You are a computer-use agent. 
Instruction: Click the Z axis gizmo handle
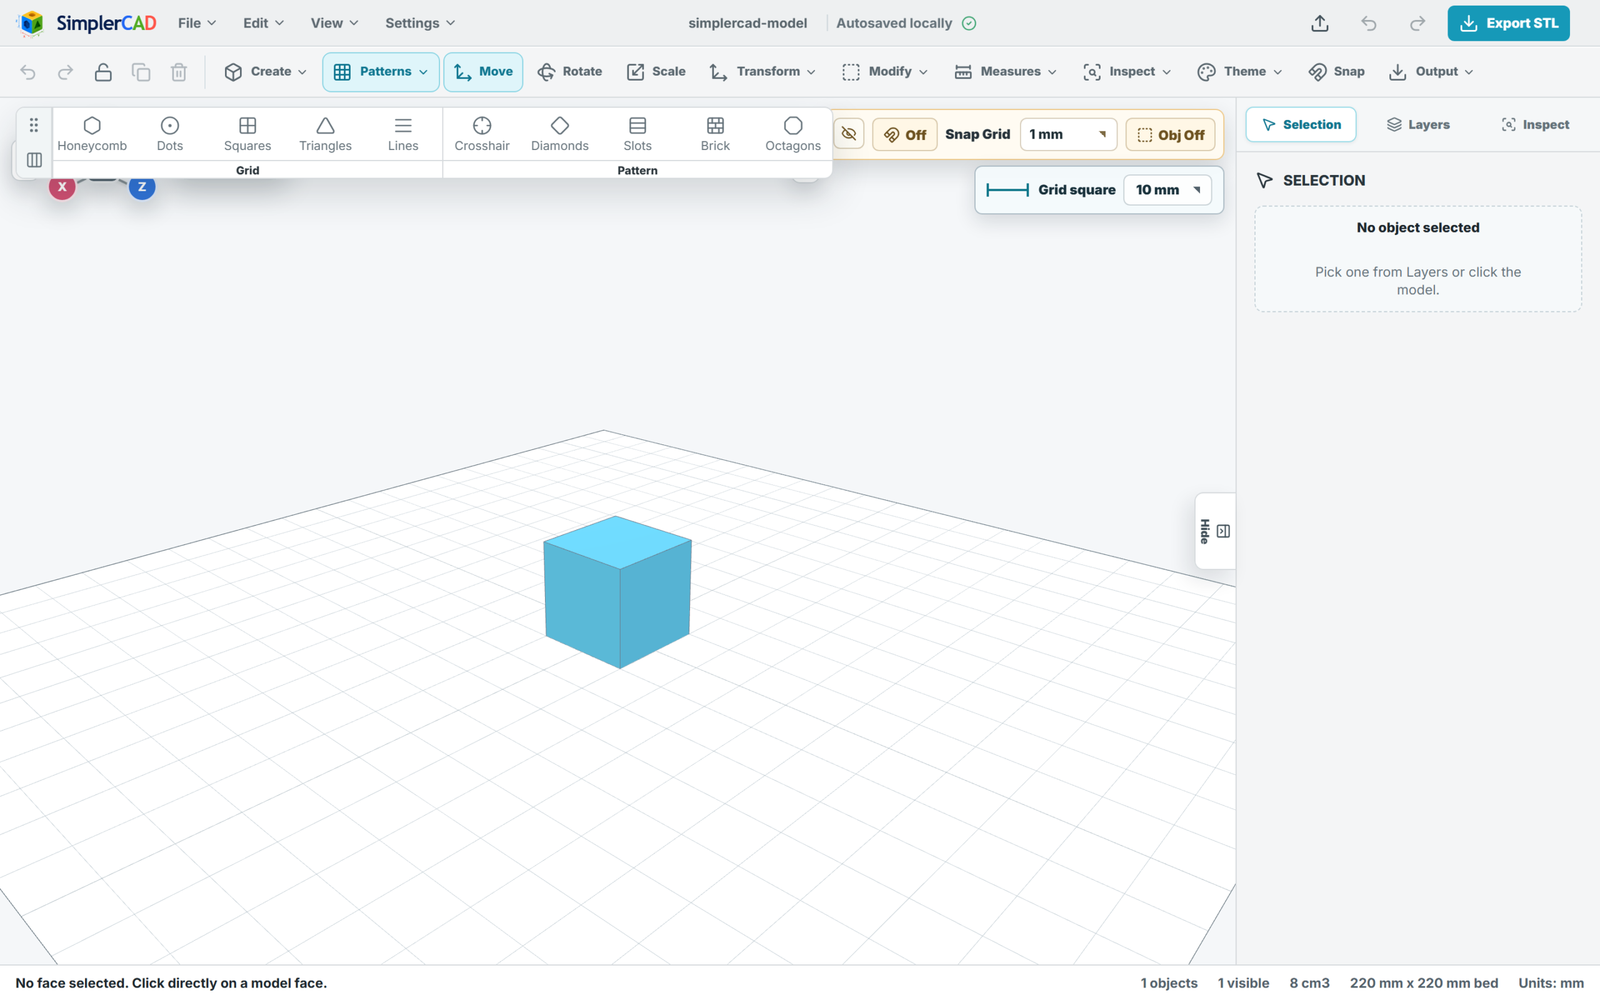(x=142, y=187)
